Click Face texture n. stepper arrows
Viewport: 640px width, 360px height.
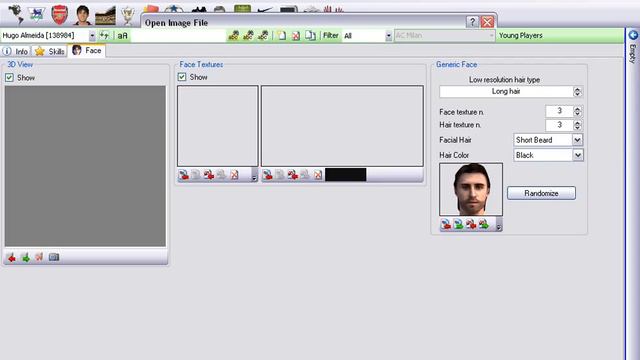tap(577, 111)
